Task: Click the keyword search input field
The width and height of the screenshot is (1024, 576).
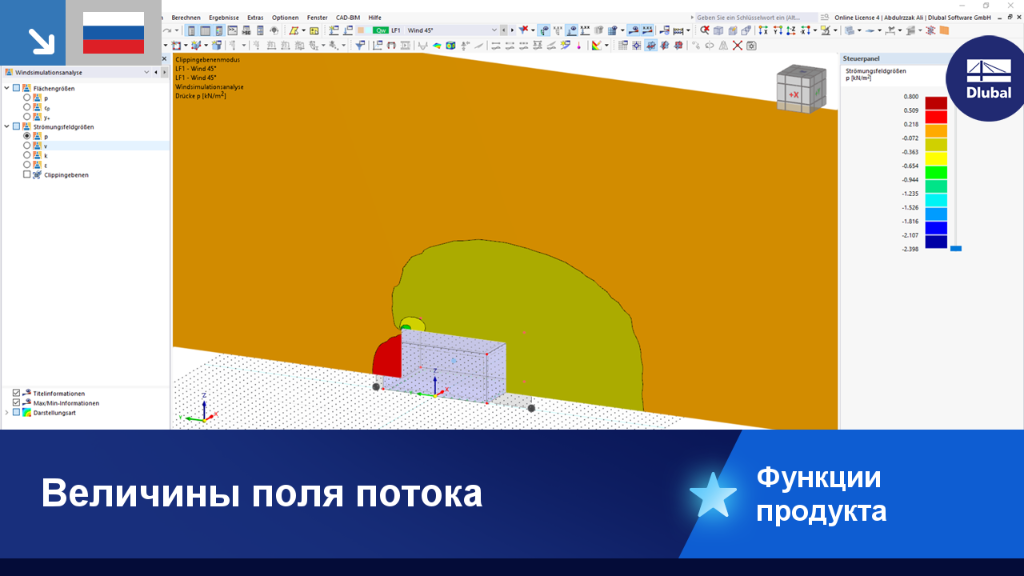Action: (x=754, y=18)
